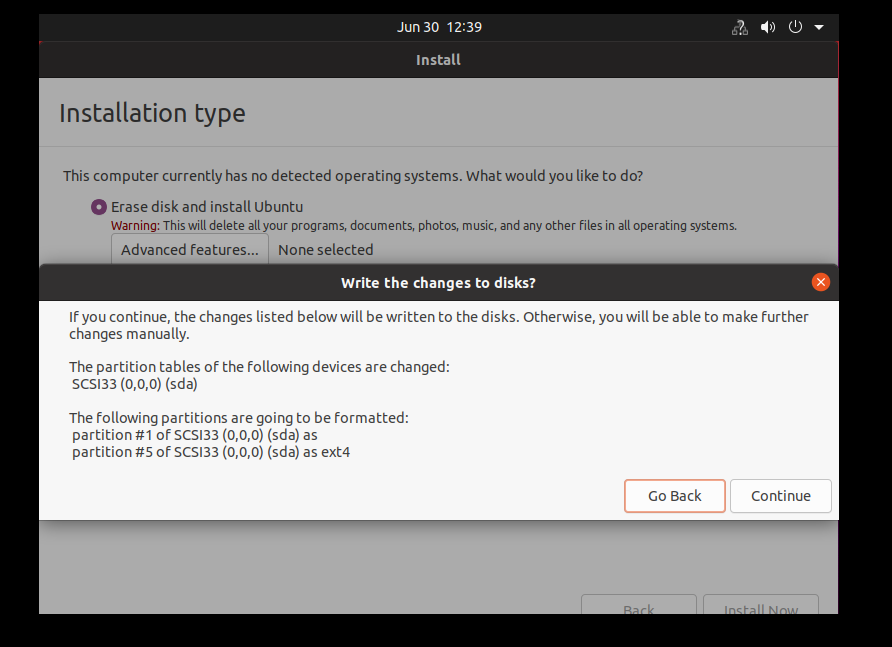Open the network connection status icon
Image resolution: width=892 pixels, height=647 pixels.
point(740,27)
